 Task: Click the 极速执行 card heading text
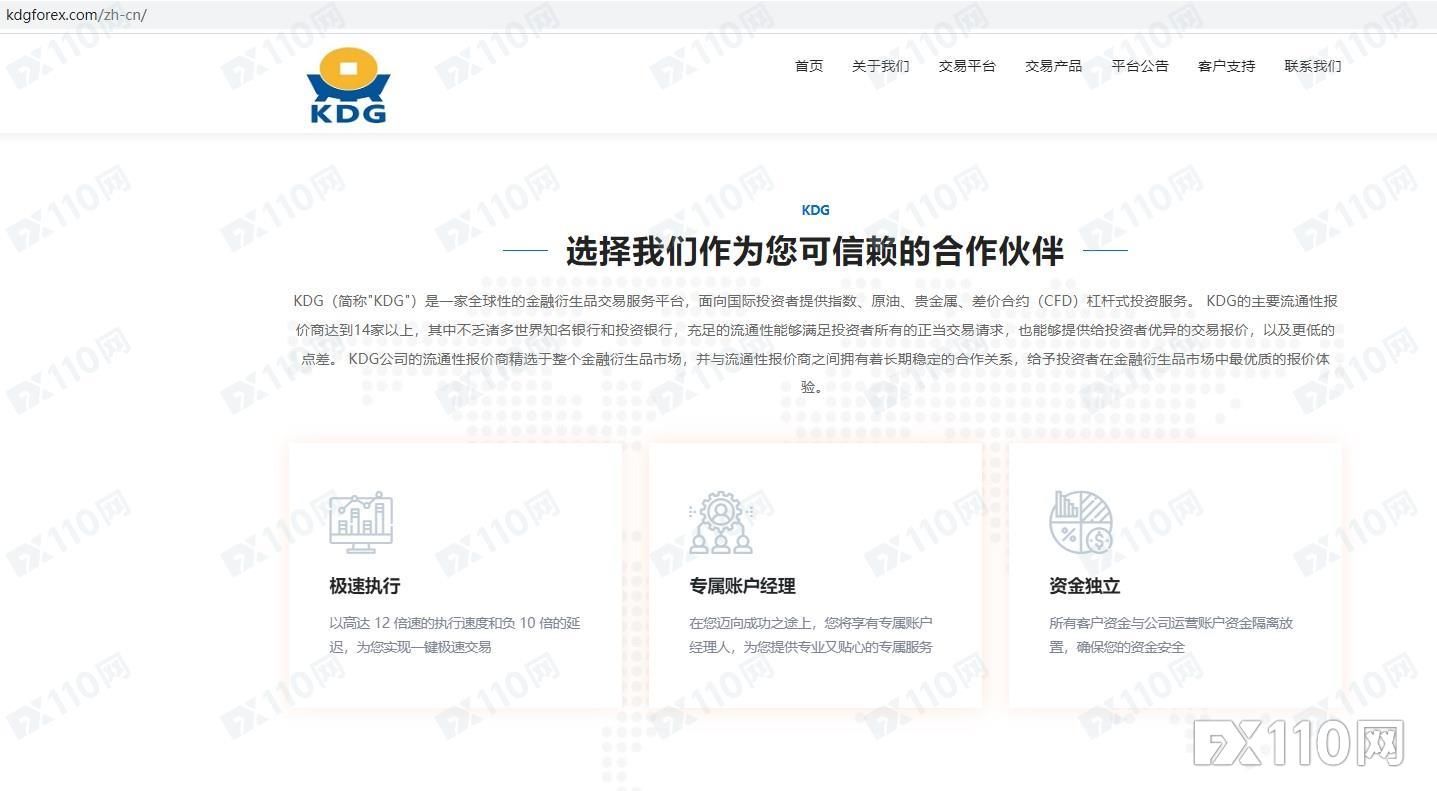point(362,587)
